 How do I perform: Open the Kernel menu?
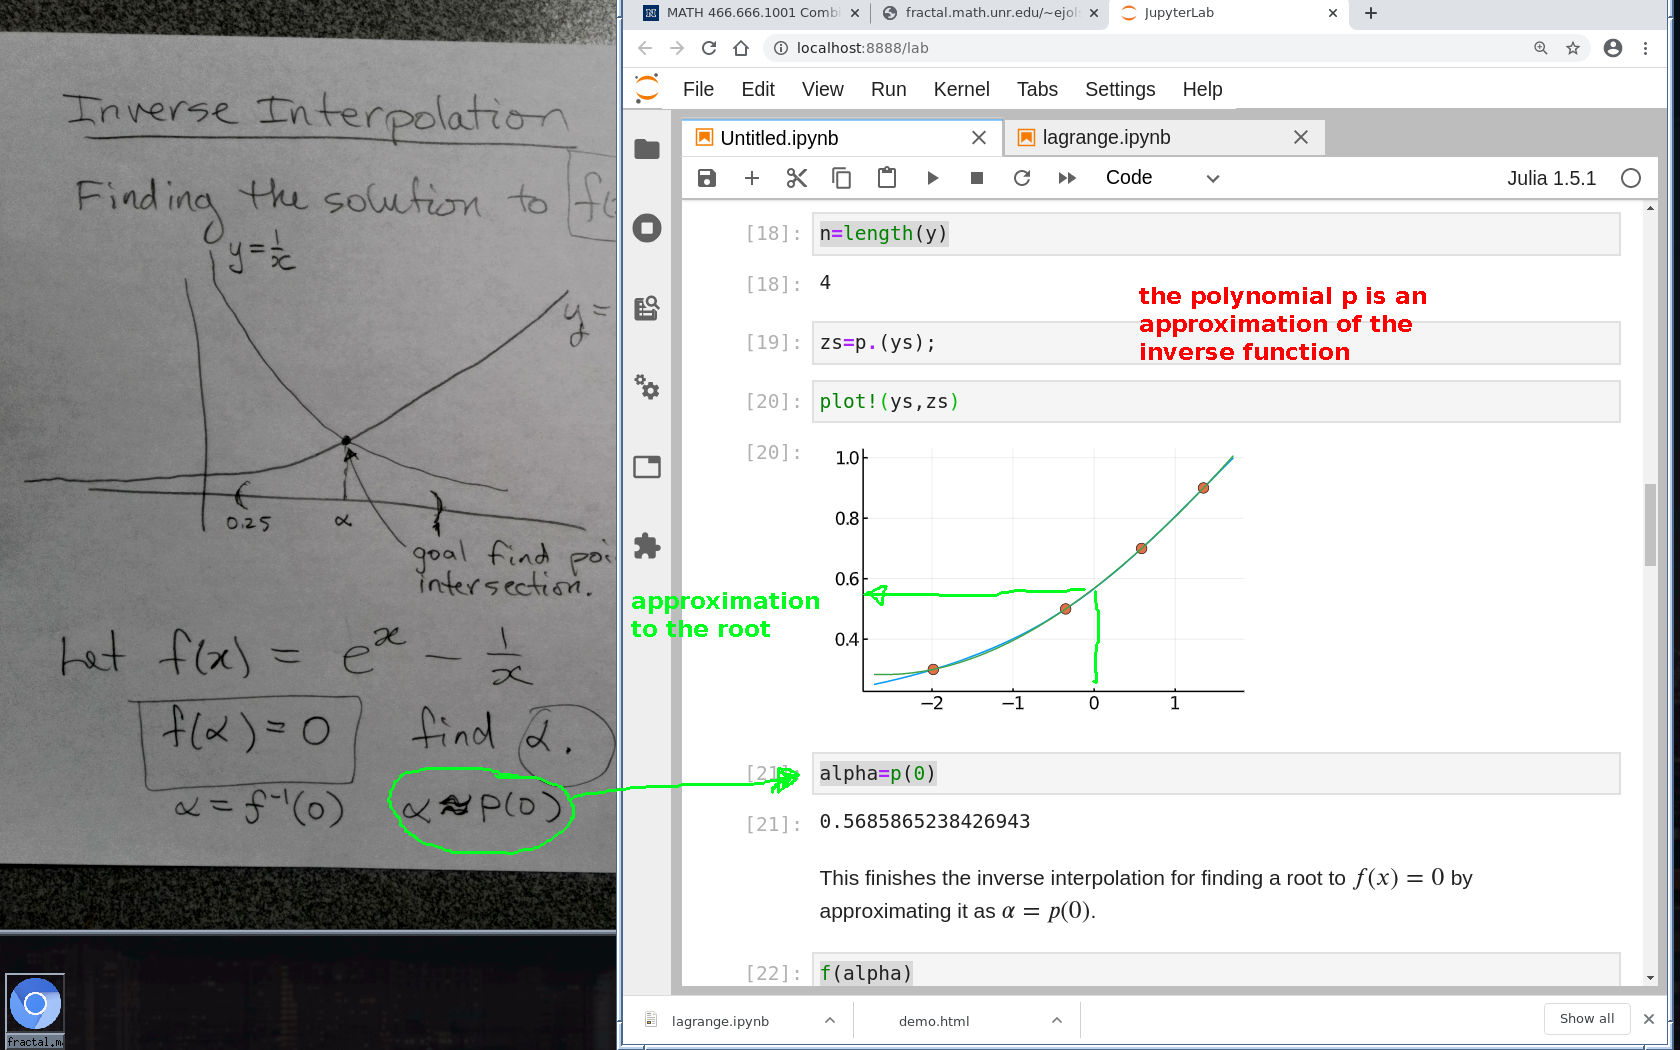coord(961,89)
